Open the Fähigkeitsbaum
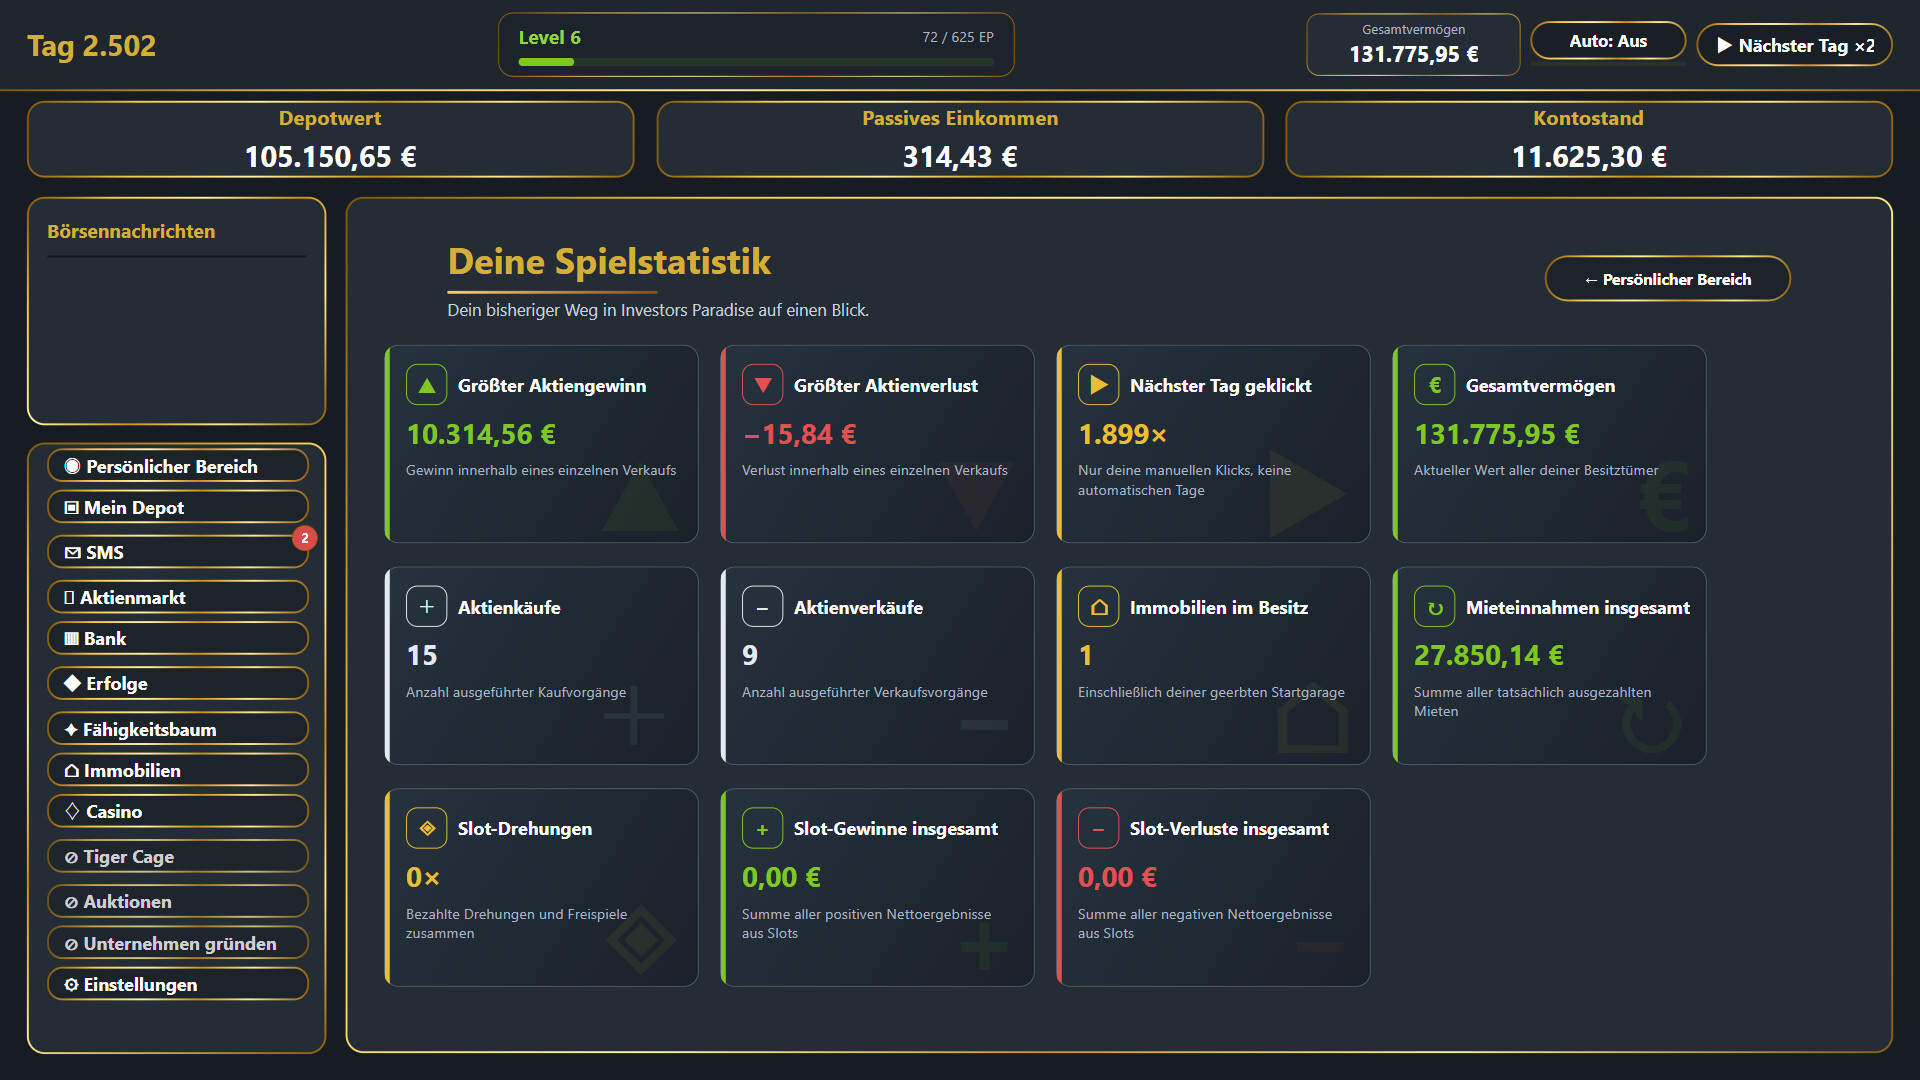Viewport: 1920px width, 1080px height. pos(178,729)
